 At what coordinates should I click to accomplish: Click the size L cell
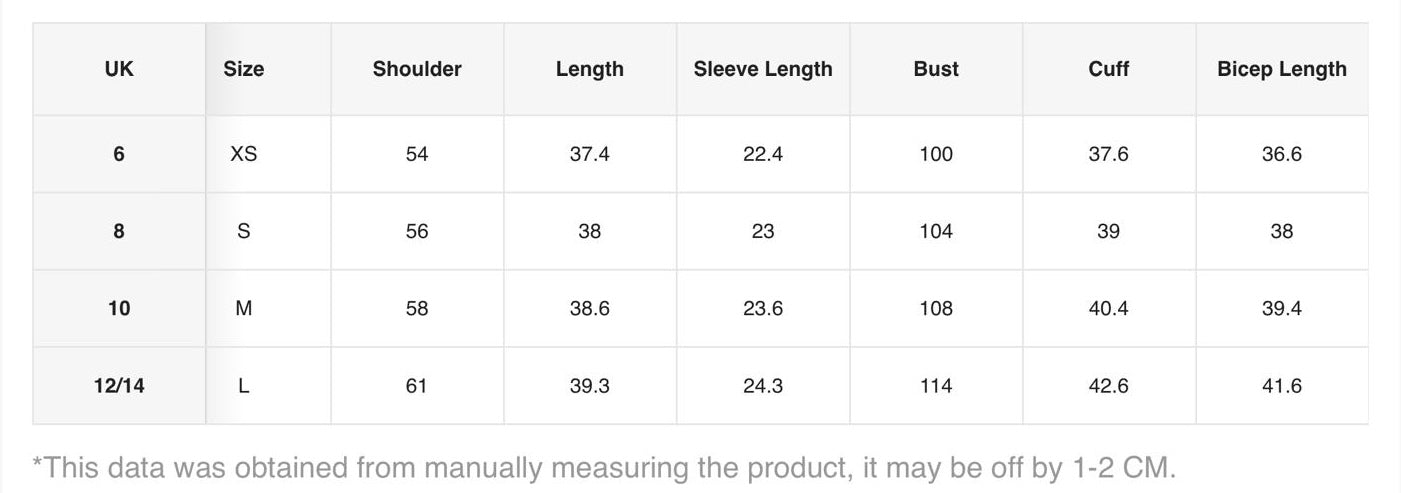click(244, 385)
